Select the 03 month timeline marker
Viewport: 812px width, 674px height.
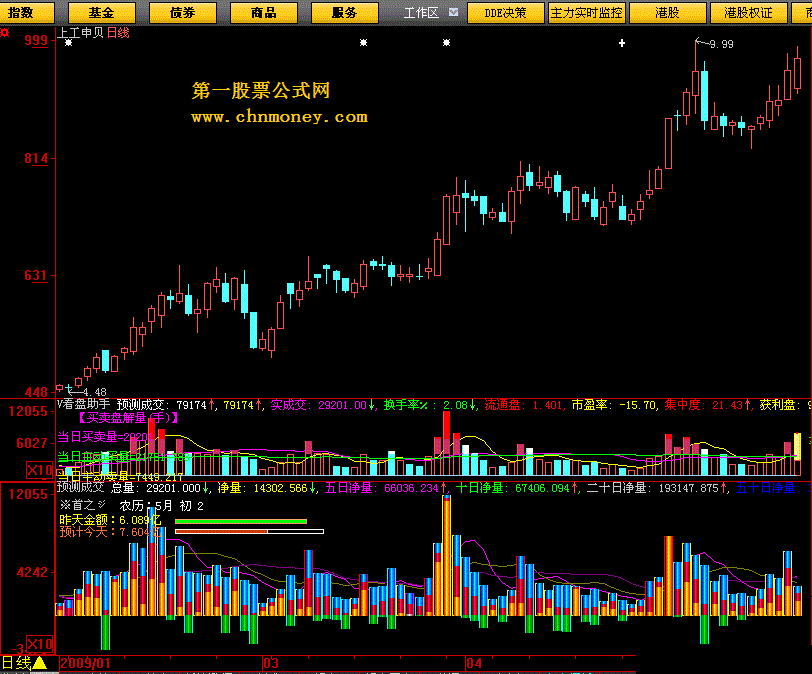tap(271, 663)
